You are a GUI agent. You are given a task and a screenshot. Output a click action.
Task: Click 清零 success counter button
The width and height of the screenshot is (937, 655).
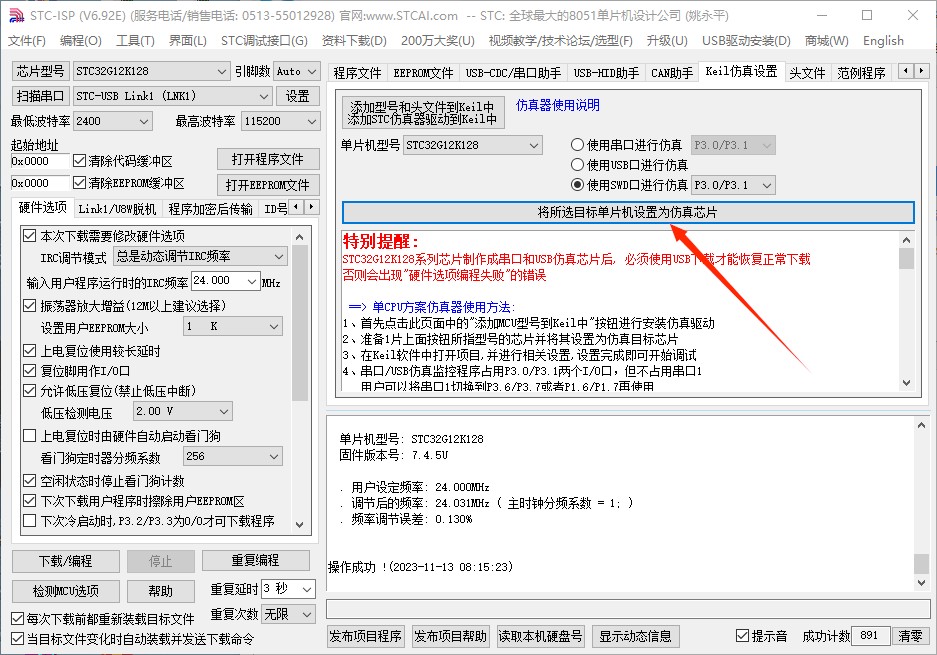coord(910,636)
